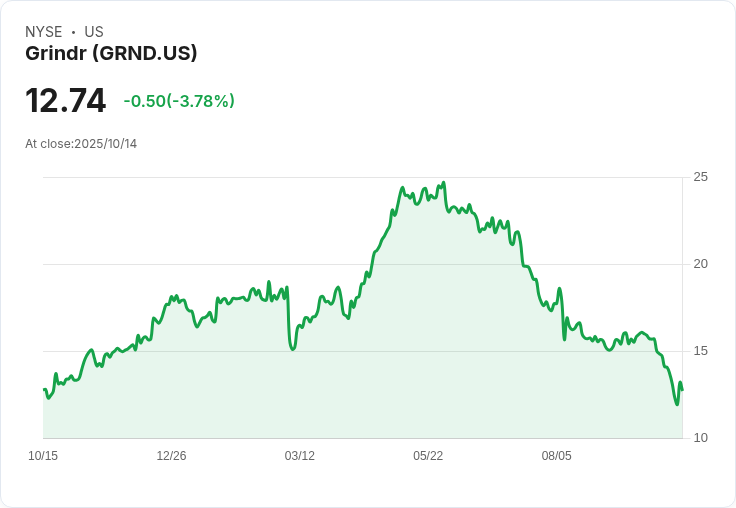
Task: Click the 20 price axis label
Action: click(700, 264)
